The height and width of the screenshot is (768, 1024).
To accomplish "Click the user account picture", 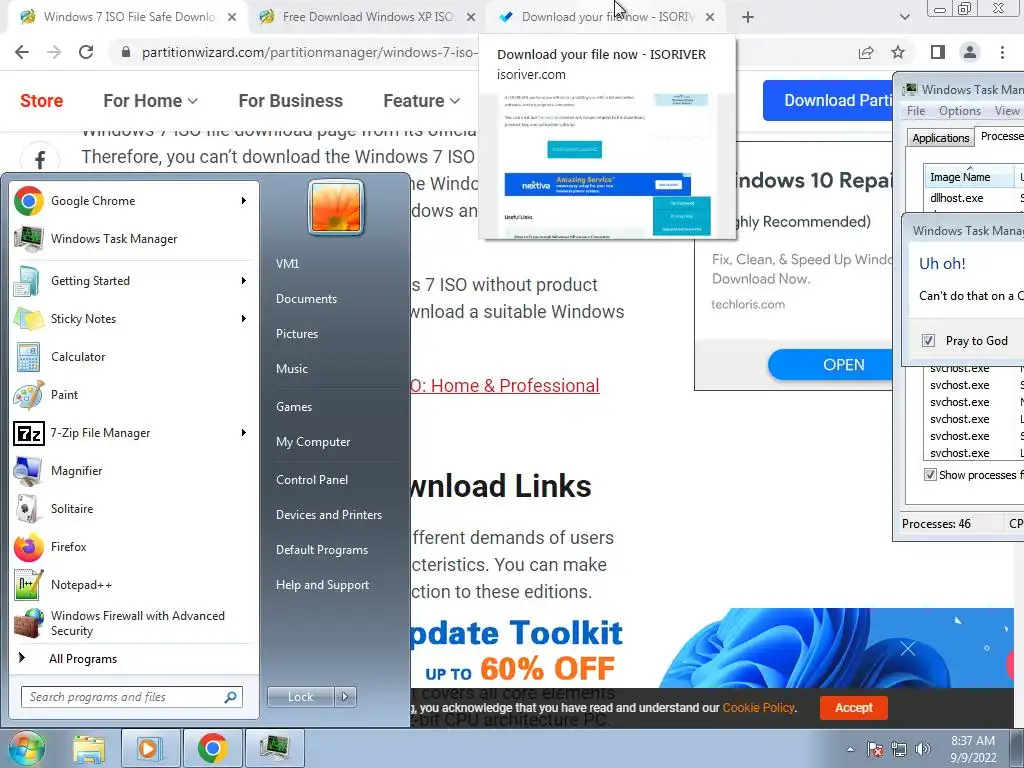I will point(336,207).
